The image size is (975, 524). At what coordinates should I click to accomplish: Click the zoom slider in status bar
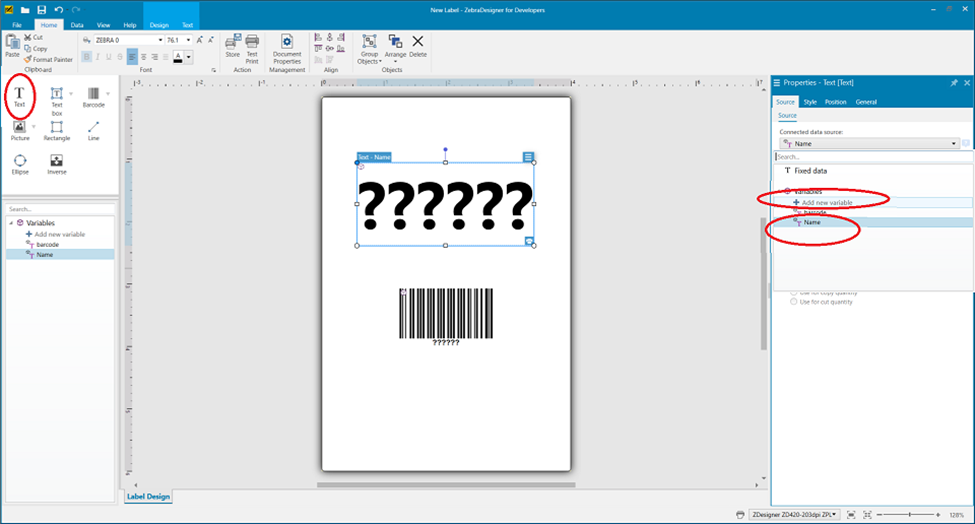pos(909,515)
